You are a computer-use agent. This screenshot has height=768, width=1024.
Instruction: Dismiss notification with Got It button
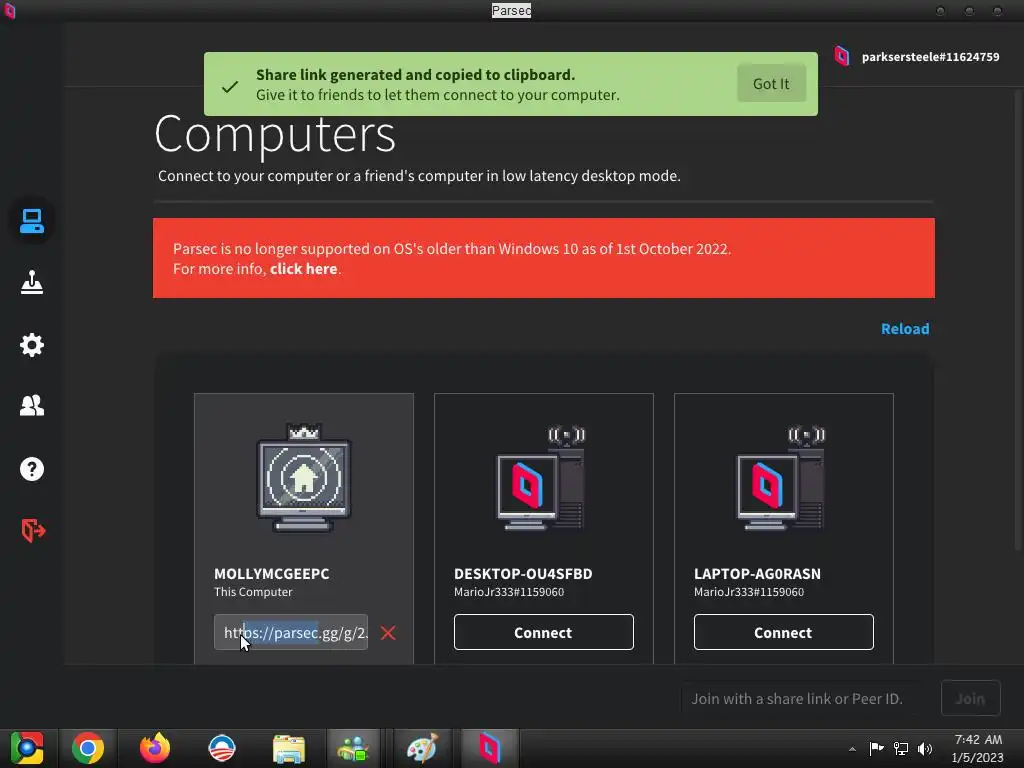pos(771,84)
